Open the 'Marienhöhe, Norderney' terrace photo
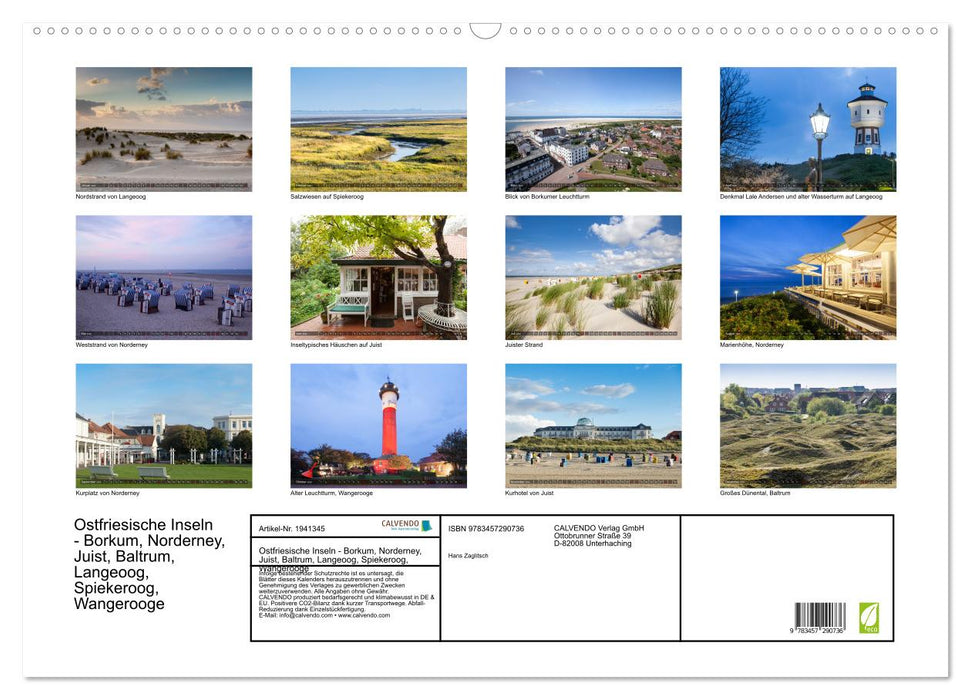The width and height of the screenshot is (971, 700). [808, 277]
